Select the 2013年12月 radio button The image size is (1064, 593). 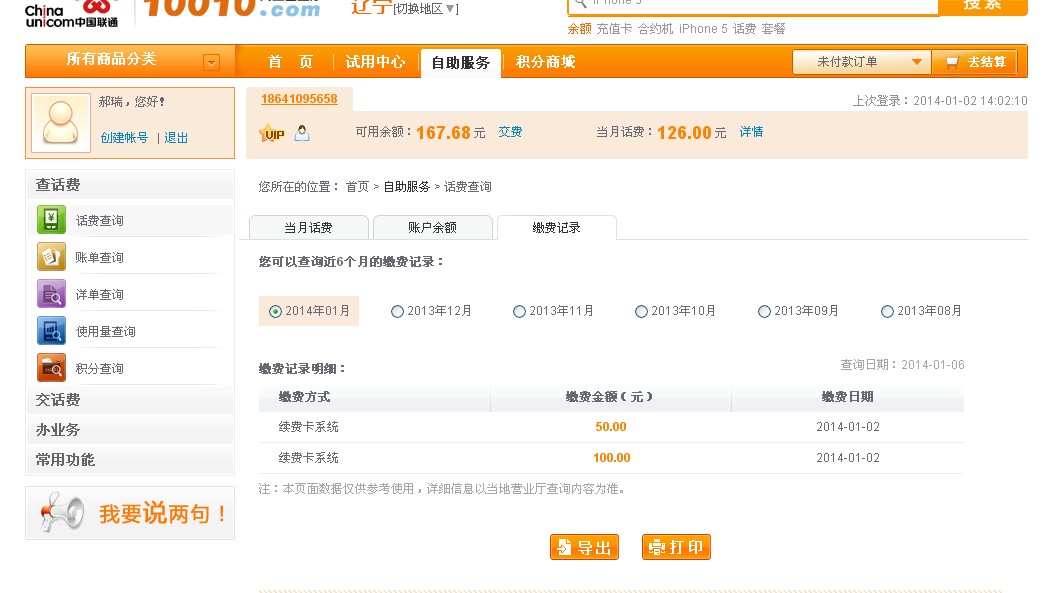[397, 311]
